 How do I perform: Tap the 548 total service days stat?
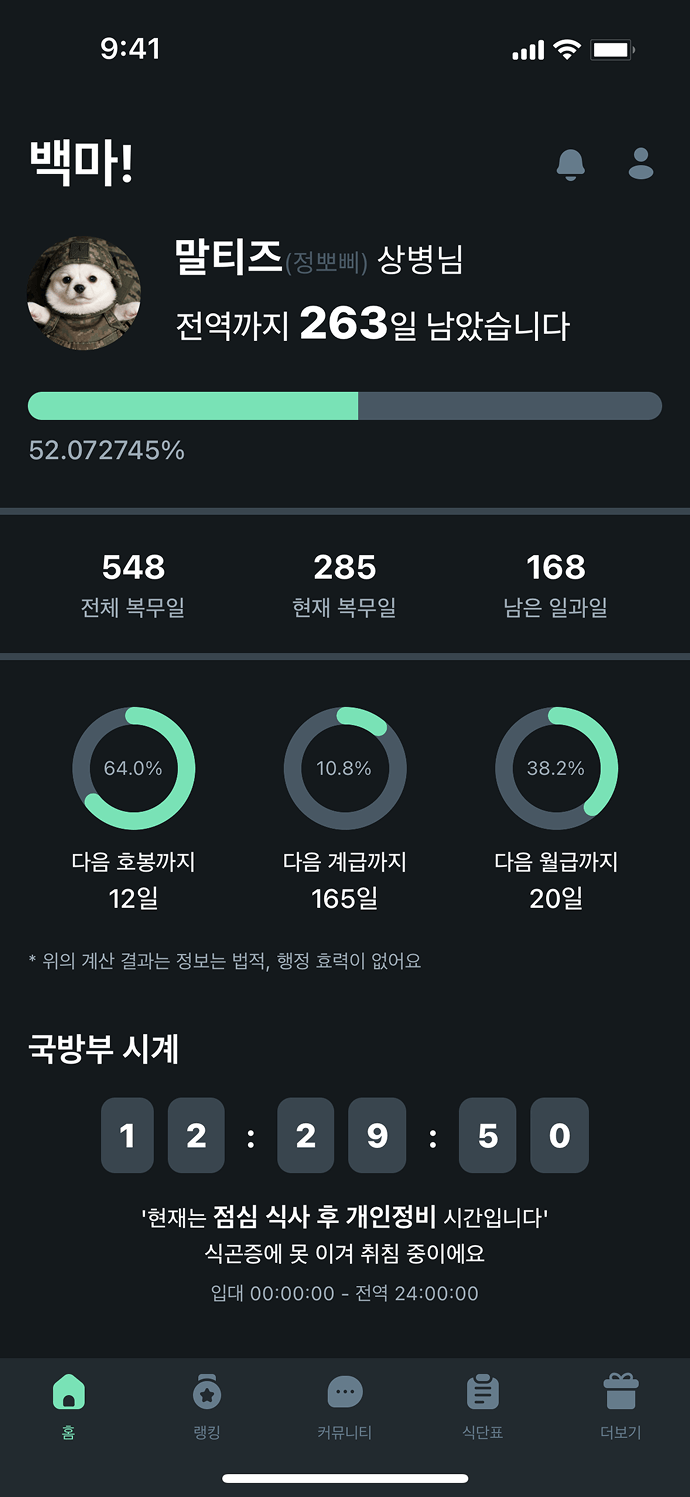133,585
